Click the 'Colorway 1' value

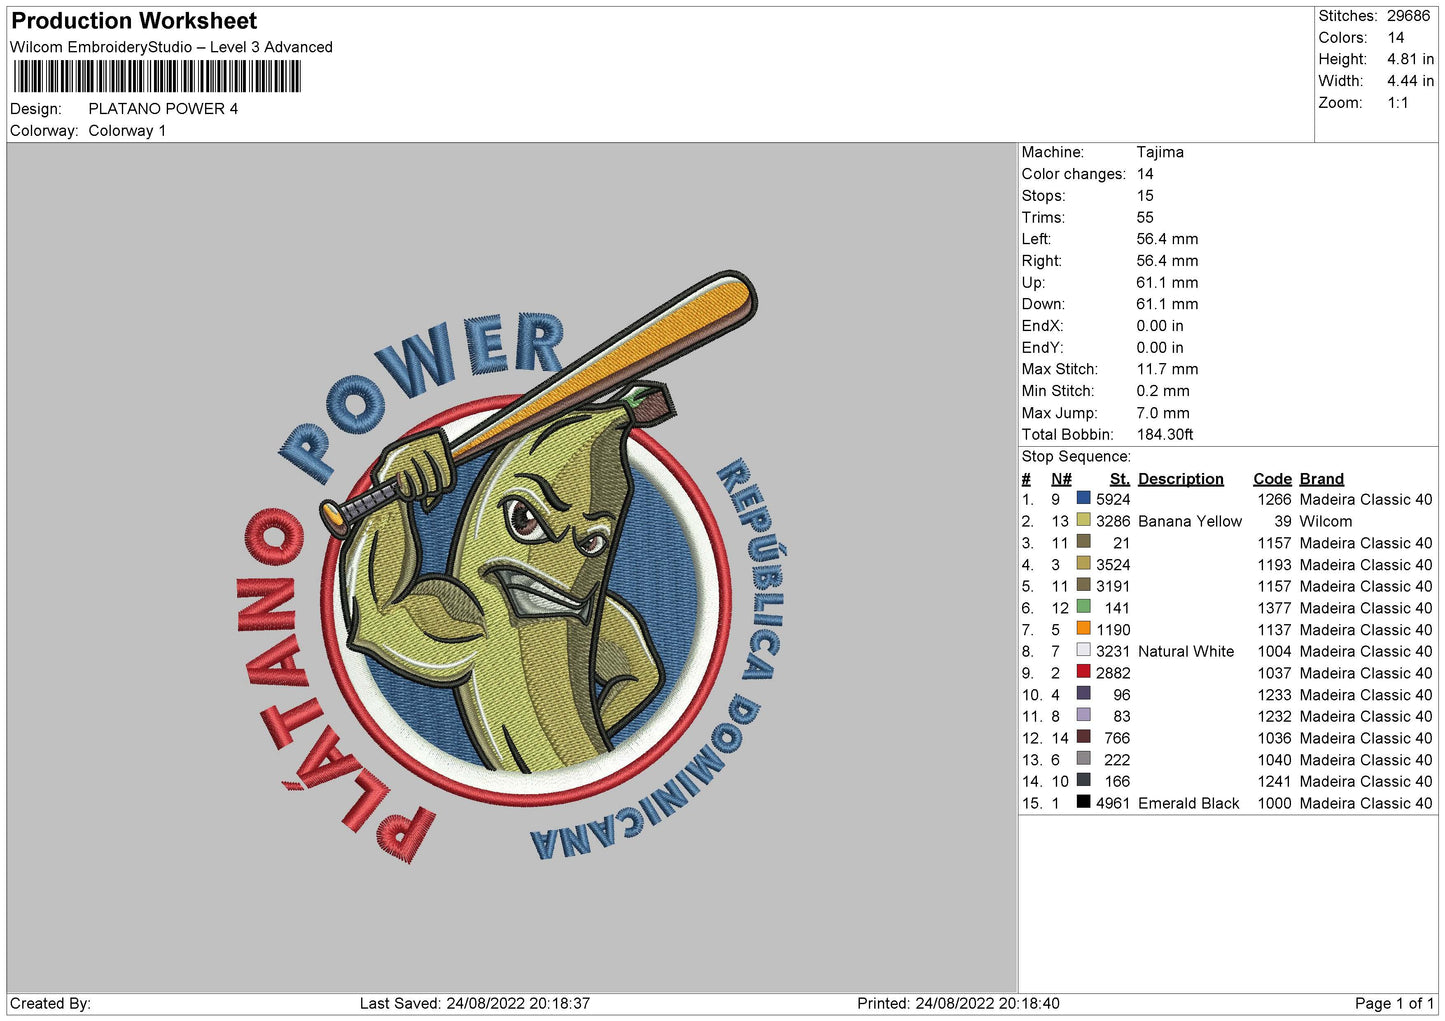pyautogui.click(x=127, y=131)
